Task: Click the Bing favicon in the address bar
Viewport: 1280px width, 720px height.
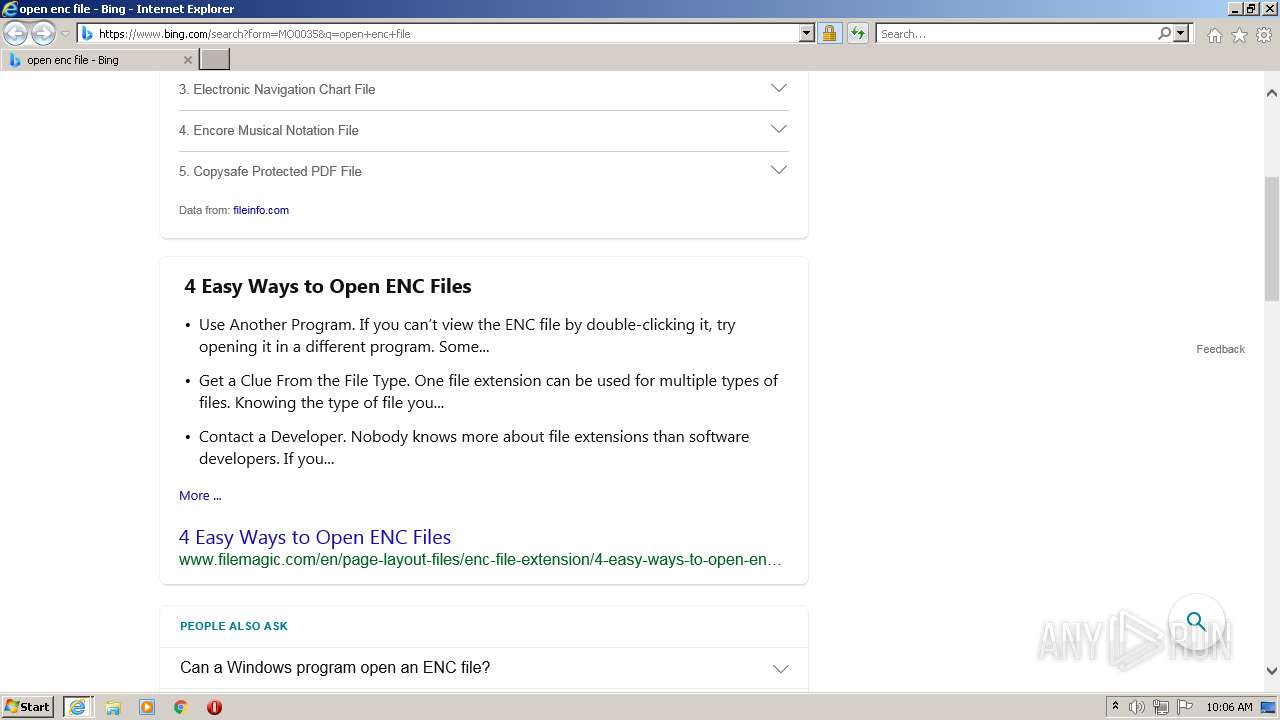Action: click(x=87, y=33)
